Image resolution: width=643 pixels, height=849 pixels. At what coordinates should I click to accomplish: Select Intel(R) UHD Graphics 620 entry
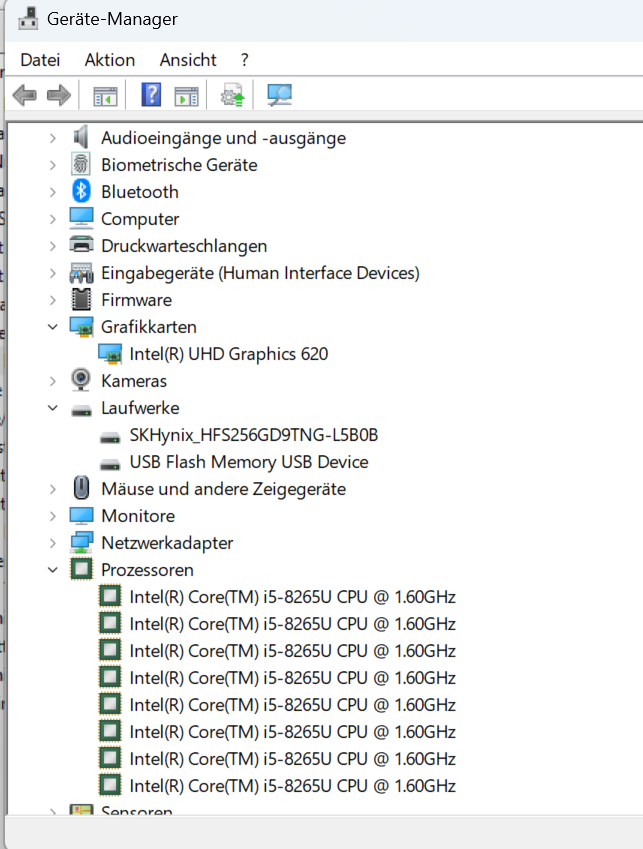tap(228, 354)
